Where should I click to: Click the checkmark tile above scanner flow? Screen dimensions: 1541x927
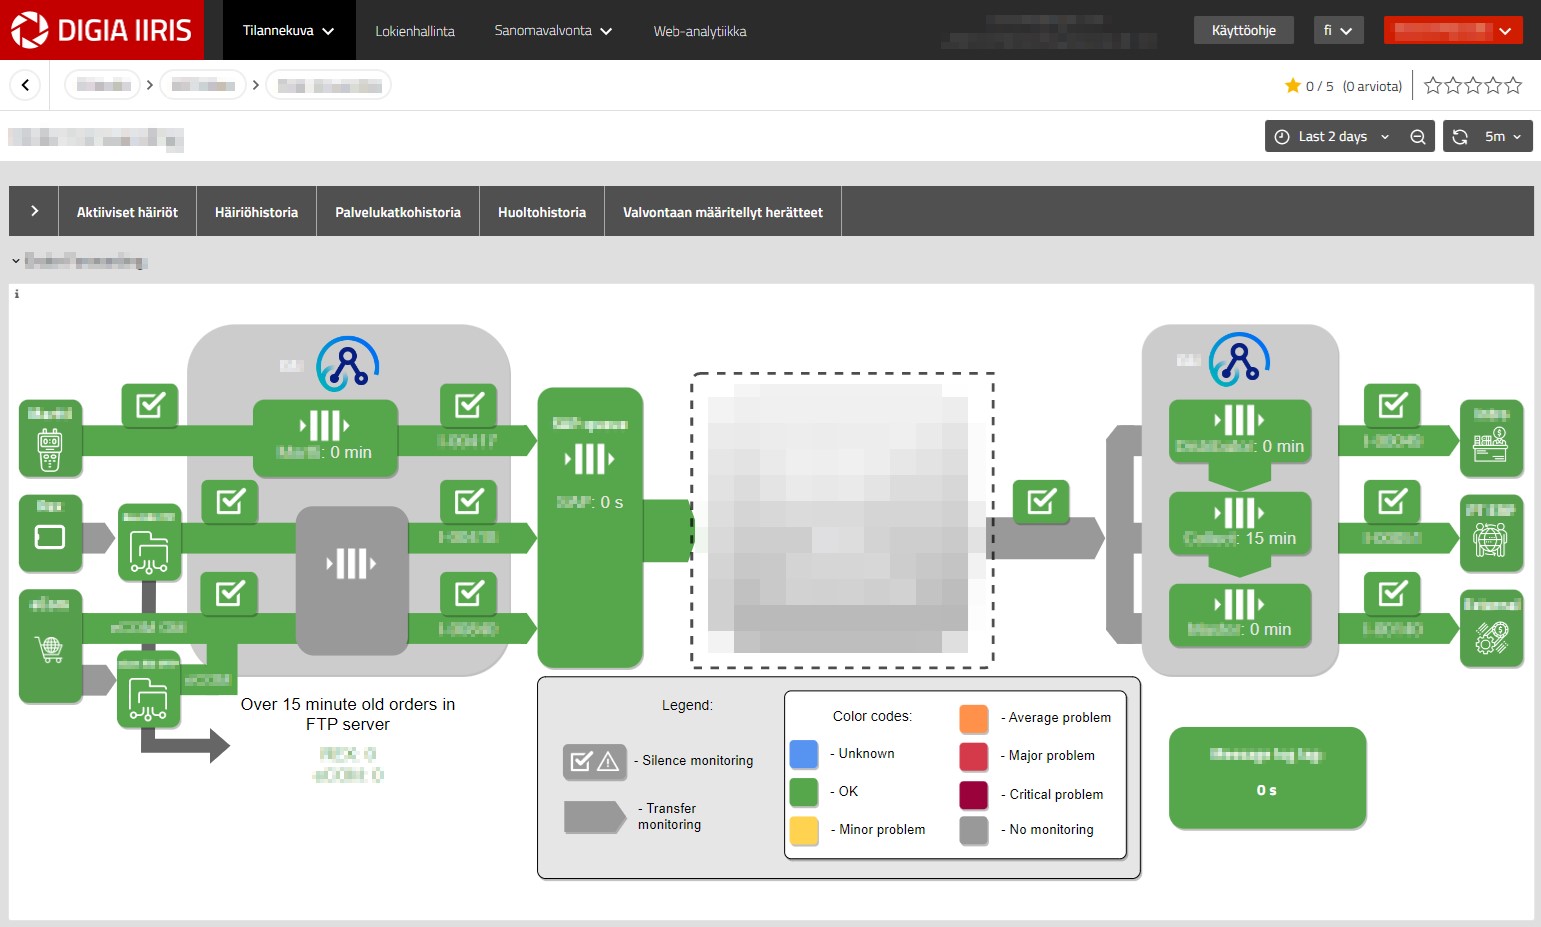[x=150, y=405]
